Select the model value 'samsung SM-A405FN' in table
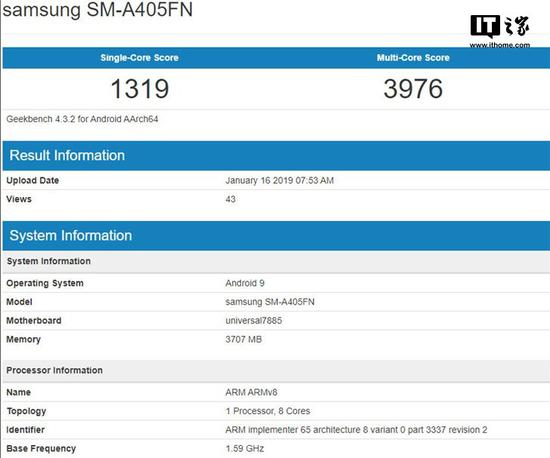 coord(270,302)
